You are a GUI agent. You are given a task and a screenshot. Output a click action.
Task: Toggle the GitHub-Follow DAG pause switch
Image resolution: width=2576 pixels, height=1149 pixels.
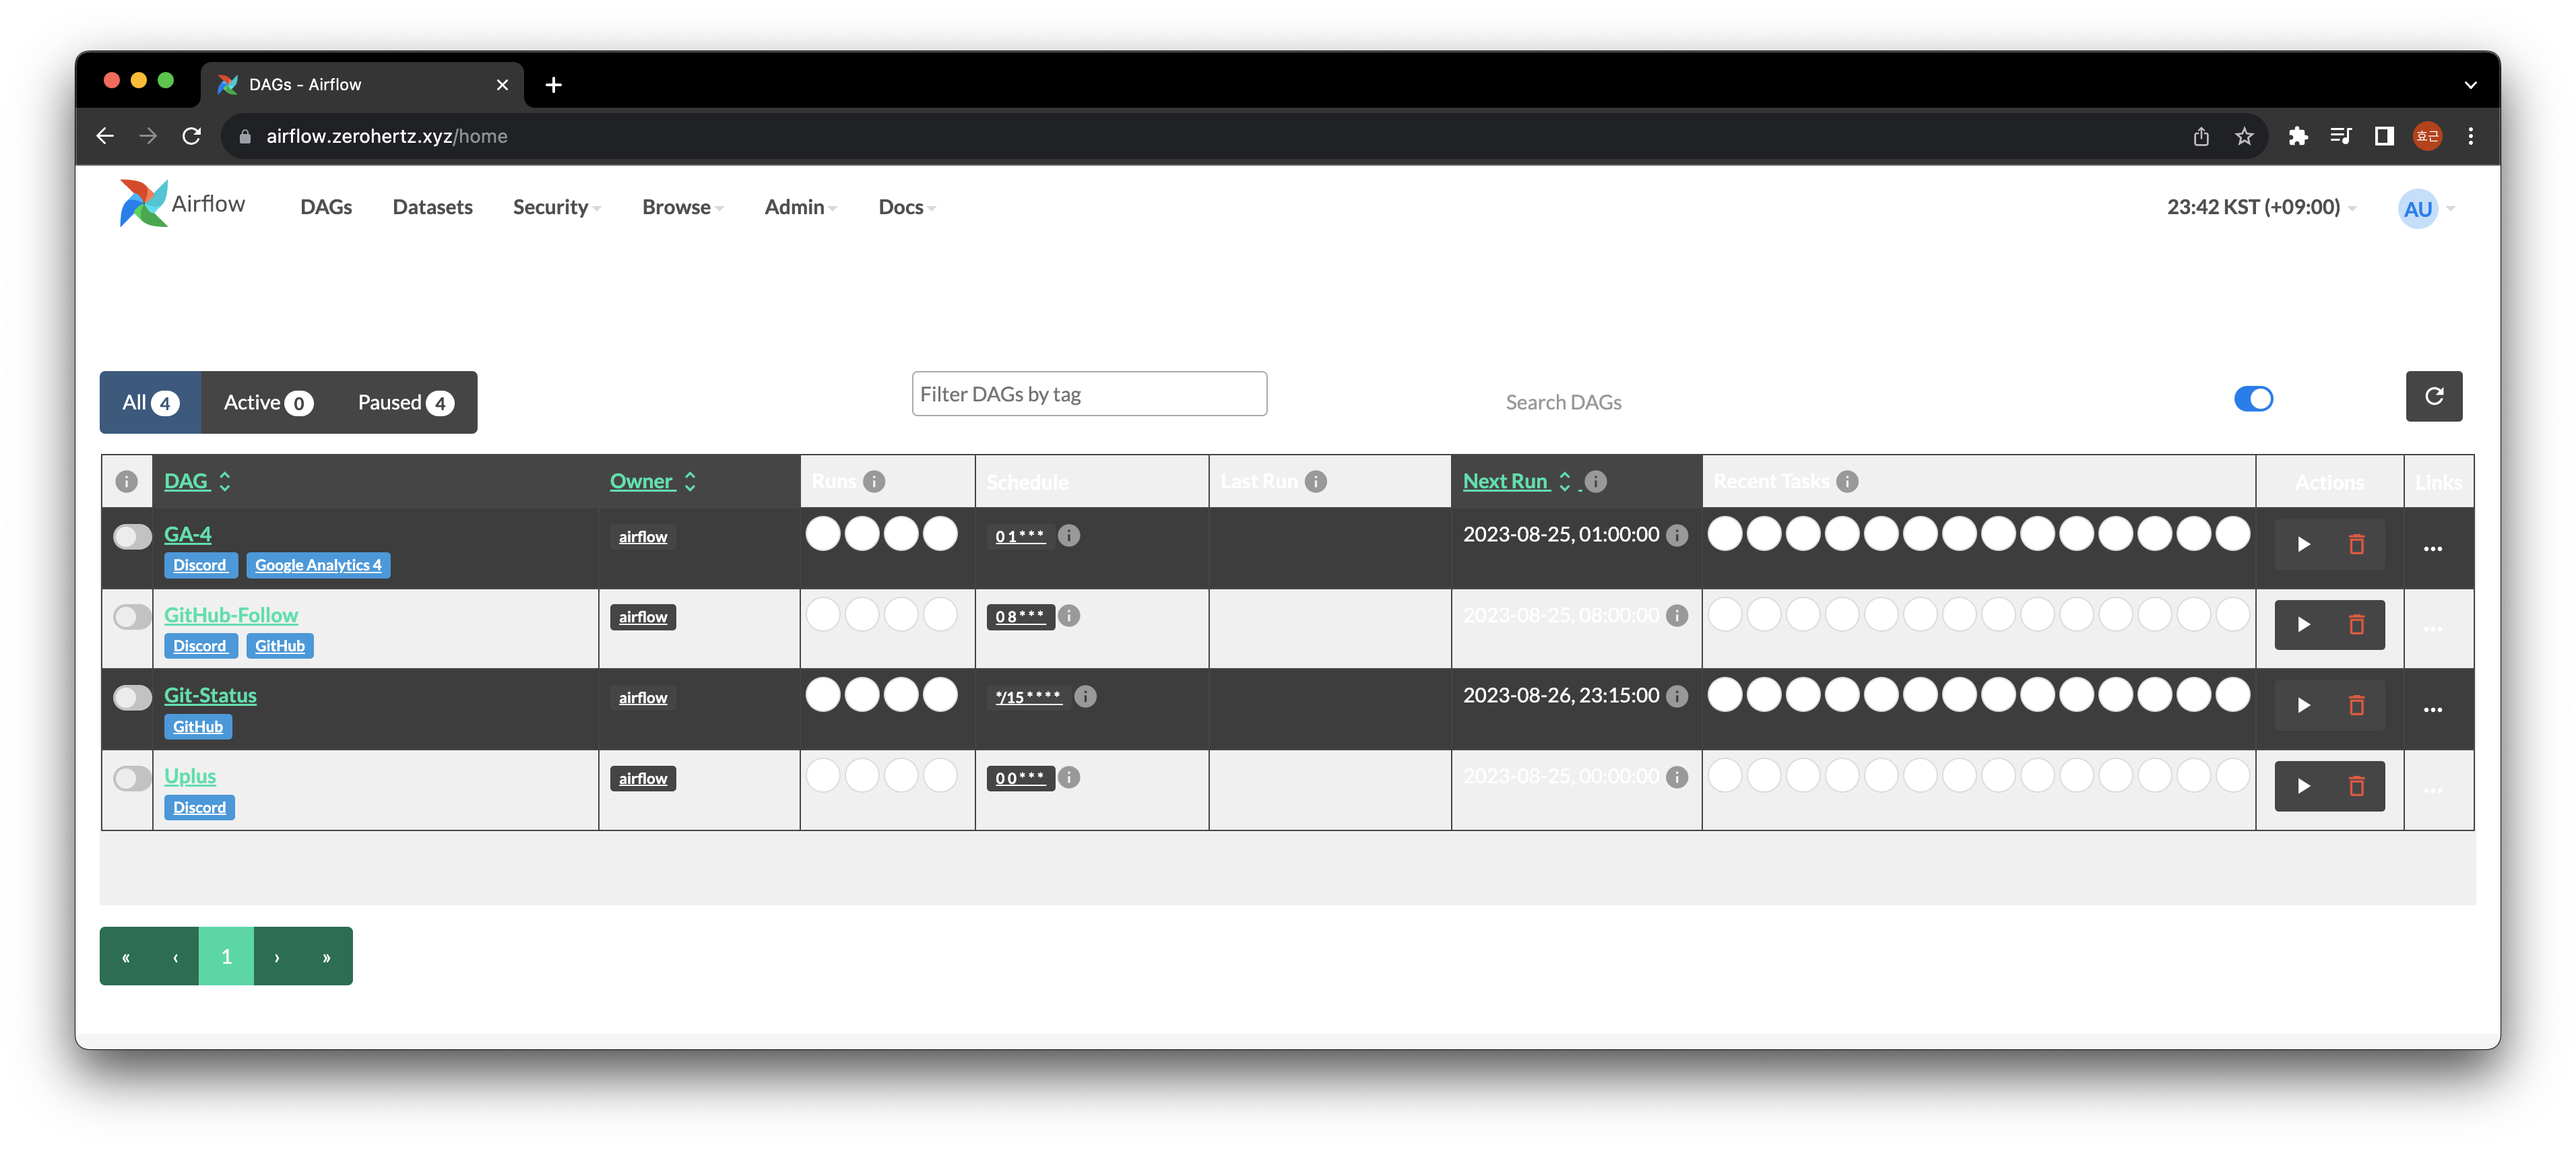(132, 617)
